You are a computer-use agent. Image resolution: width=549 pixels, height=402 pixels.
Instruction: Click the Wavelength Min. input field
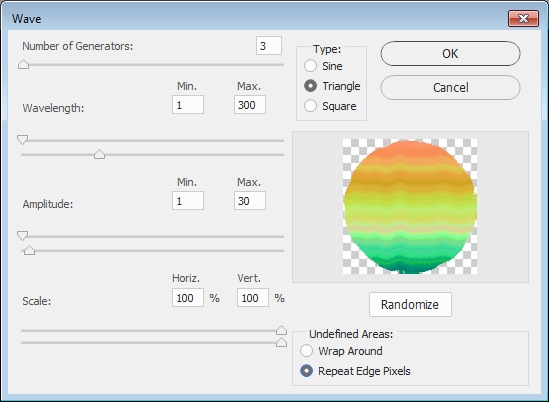coord(188,105)
